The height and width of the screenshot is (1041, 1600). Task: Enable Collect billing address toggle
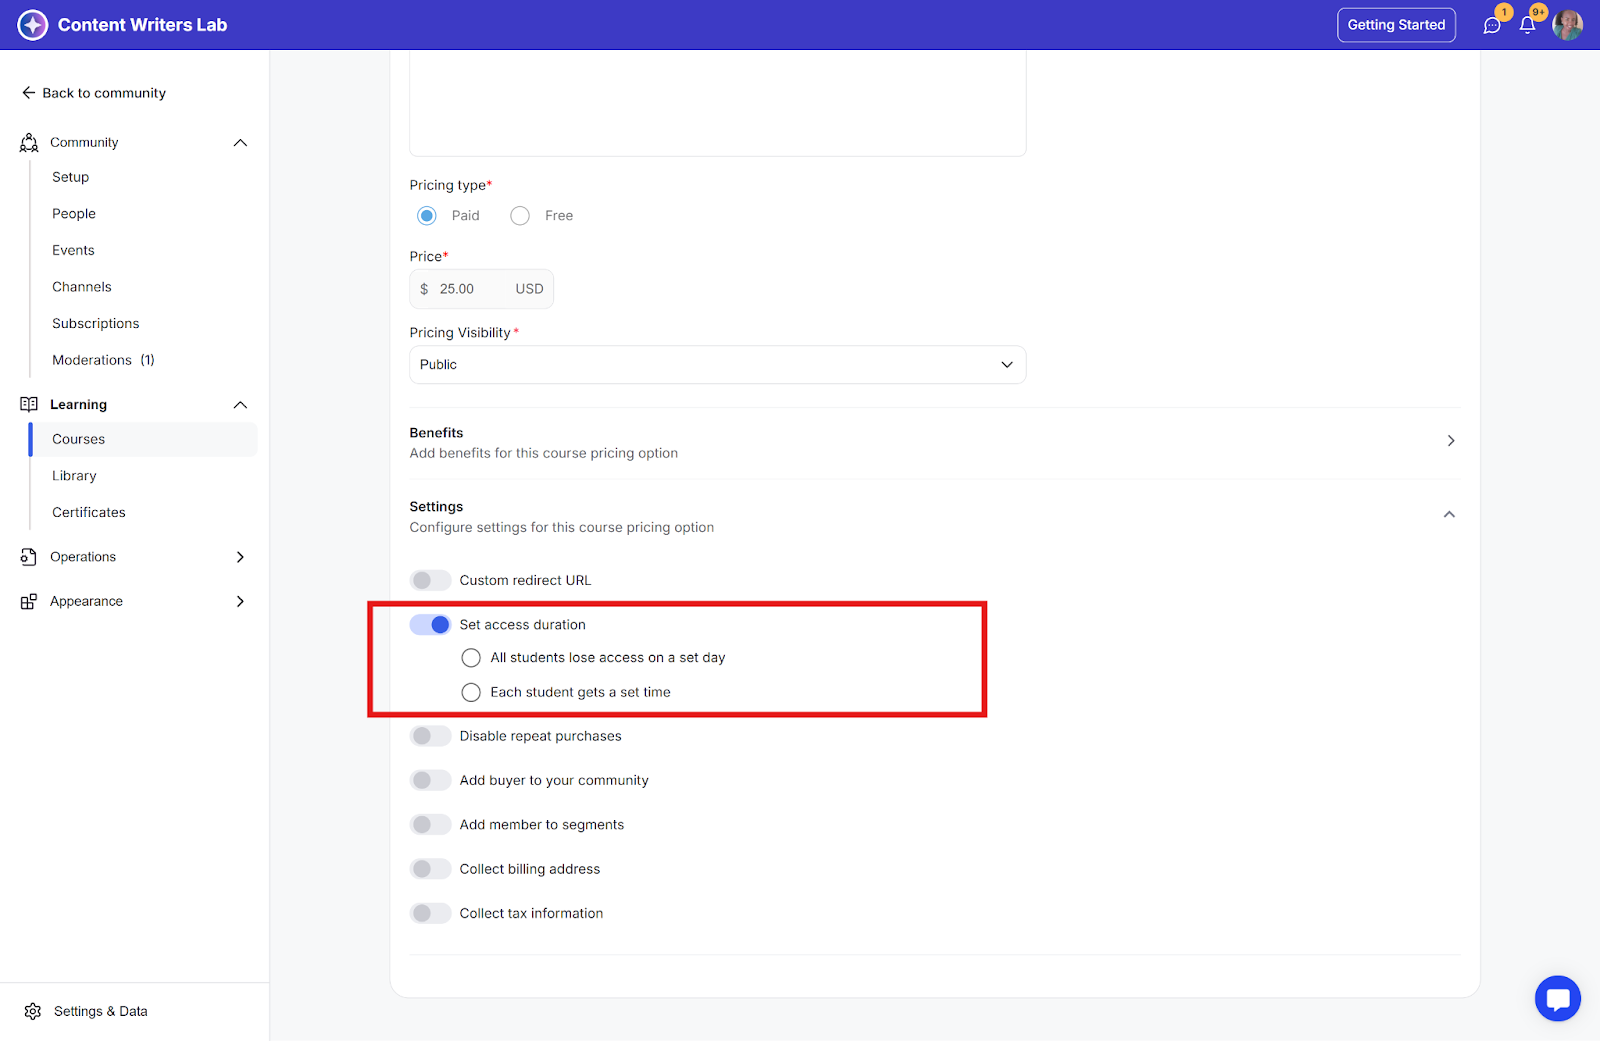point(430,869)
